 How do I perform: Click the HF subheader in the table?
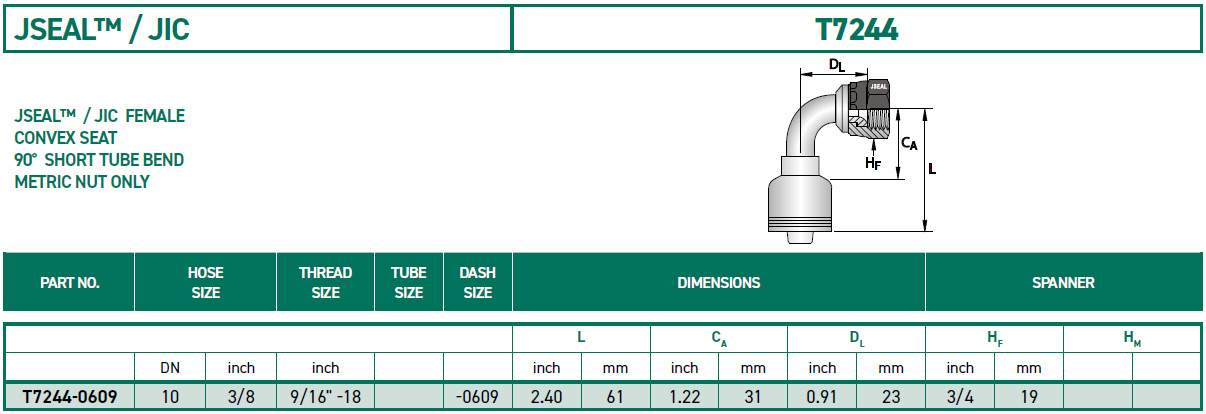coord(995,341)
